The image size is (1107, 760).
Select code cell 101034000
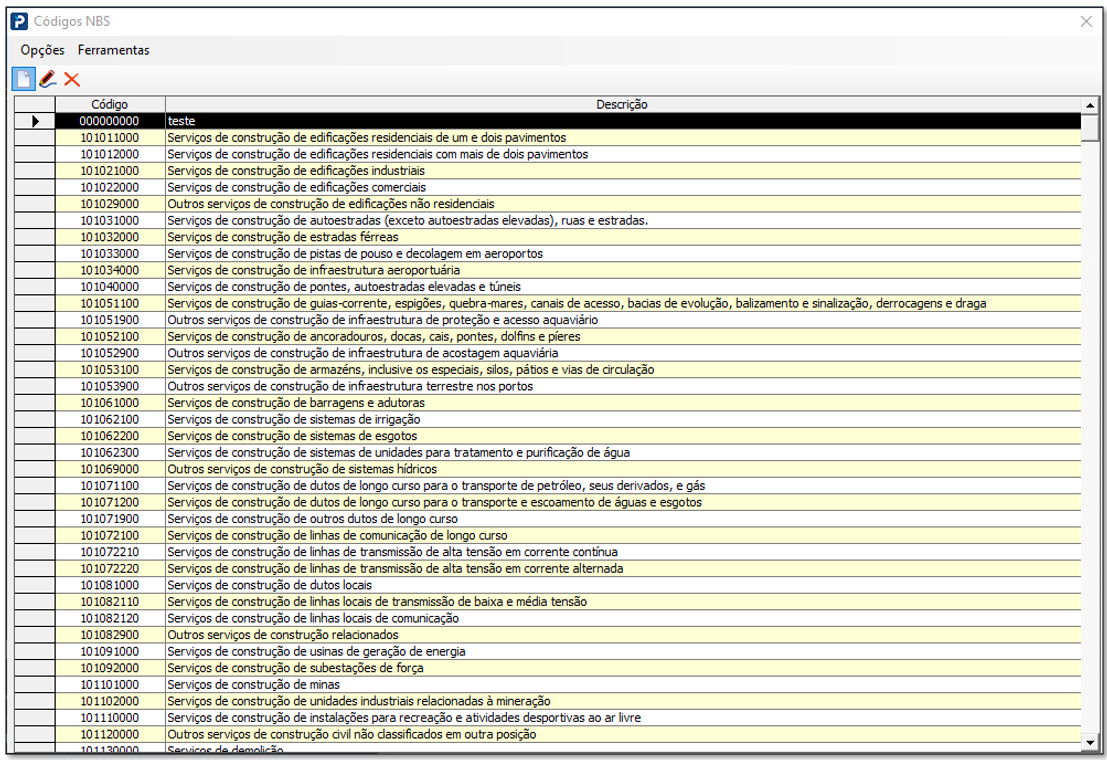click(110, 271)
